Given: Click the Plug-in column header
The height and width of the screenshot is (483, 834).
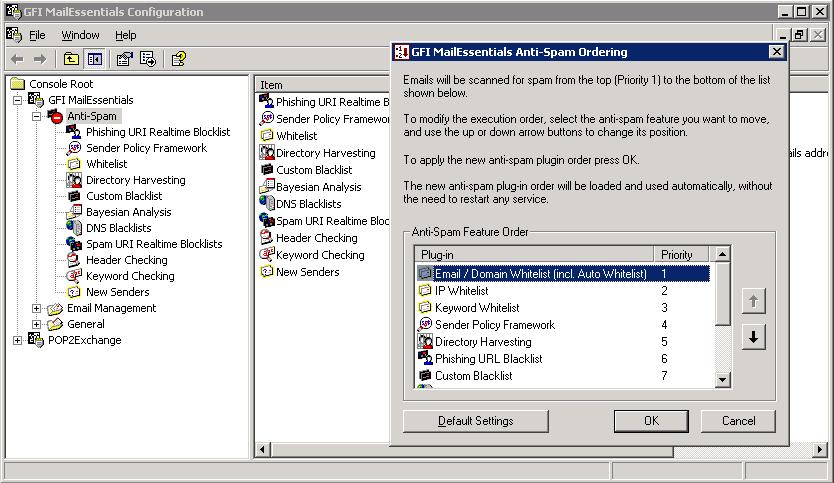Looking at the screenshot, I should [x=534, y=254].
